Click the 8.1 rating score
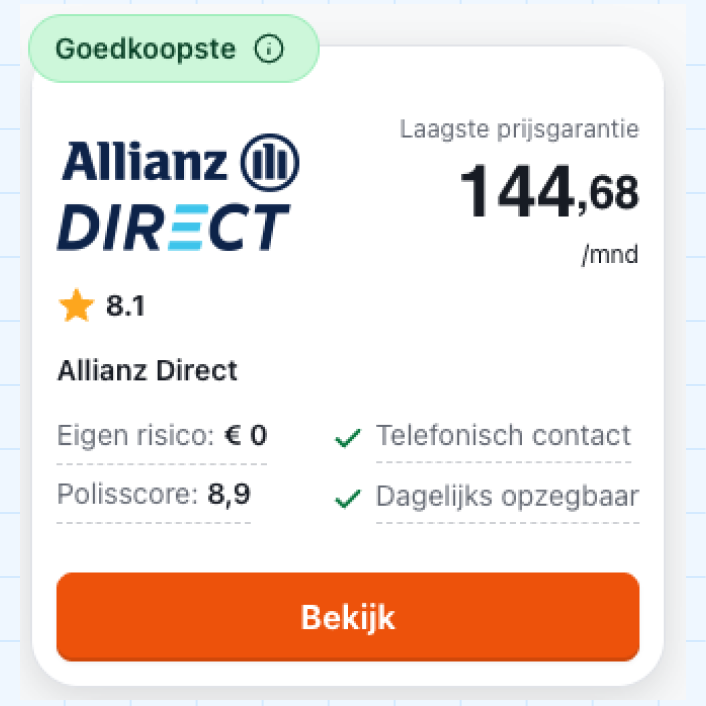Viewport: 706px width, 706px height. [126, 307]
